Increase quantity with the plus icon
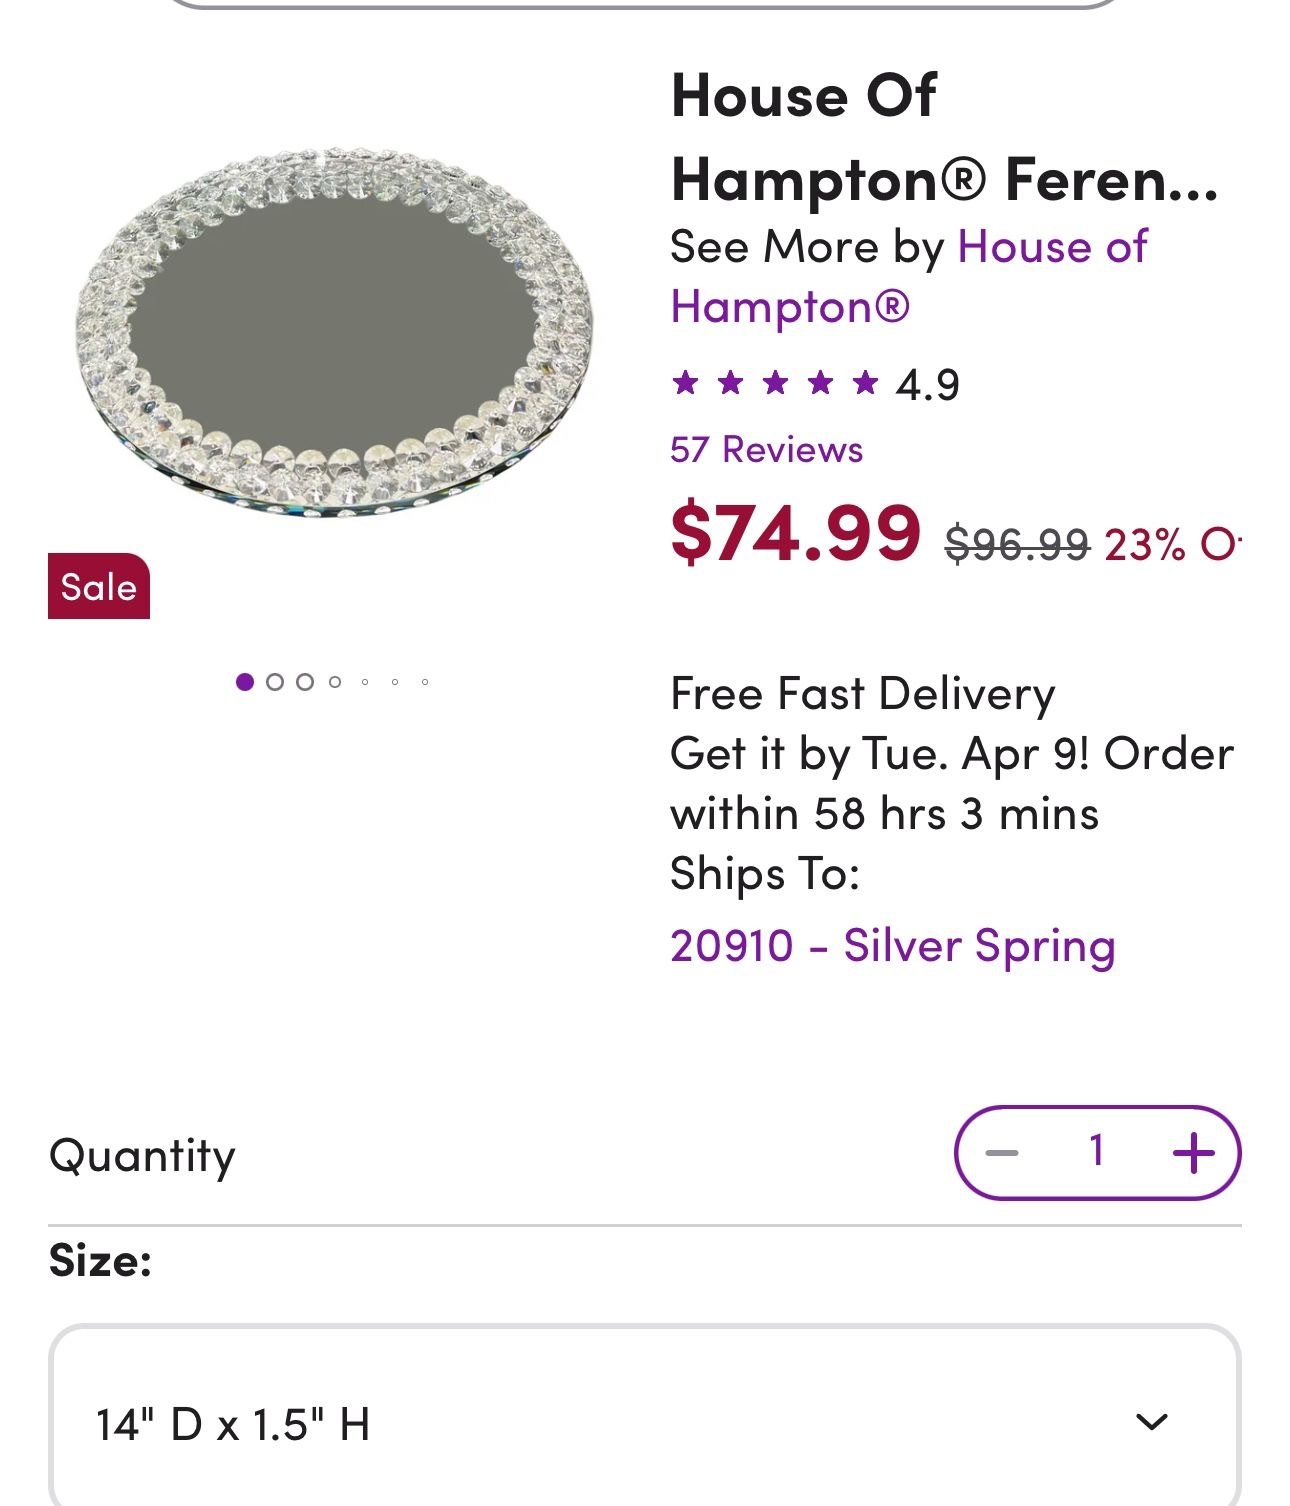 [x=1193, y=1153]
